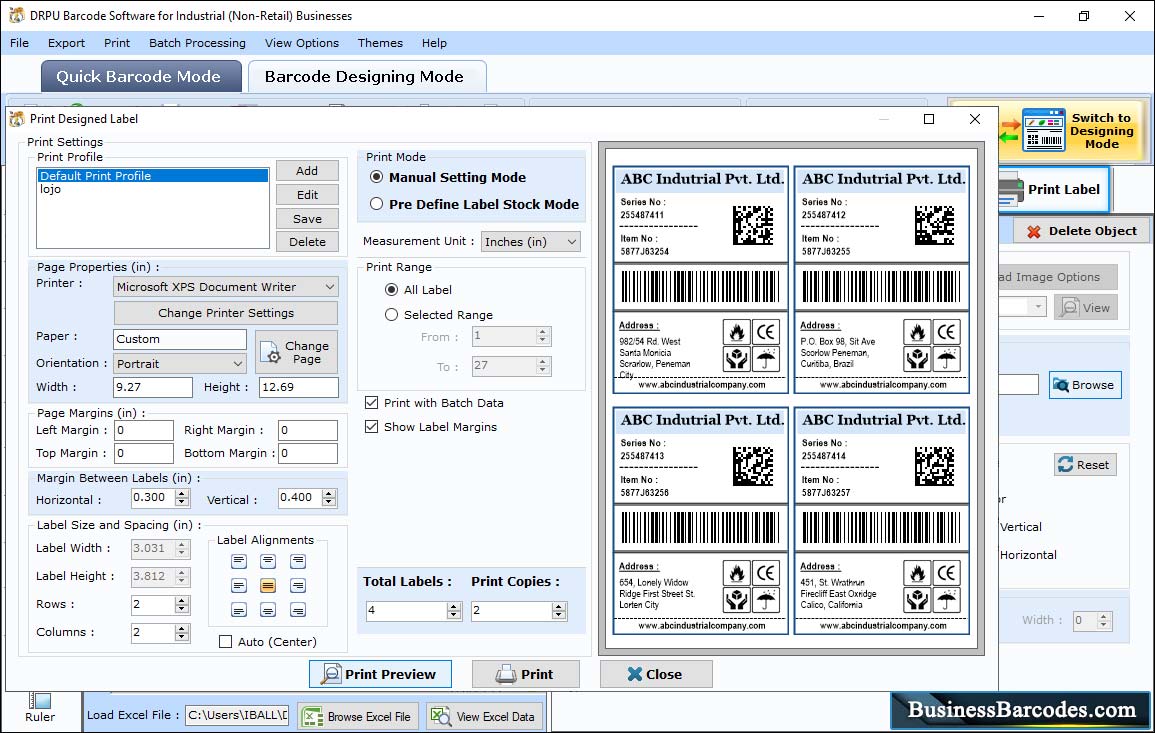
Task: Increase the Horizontal margin between labels
Action: point(182,494)
